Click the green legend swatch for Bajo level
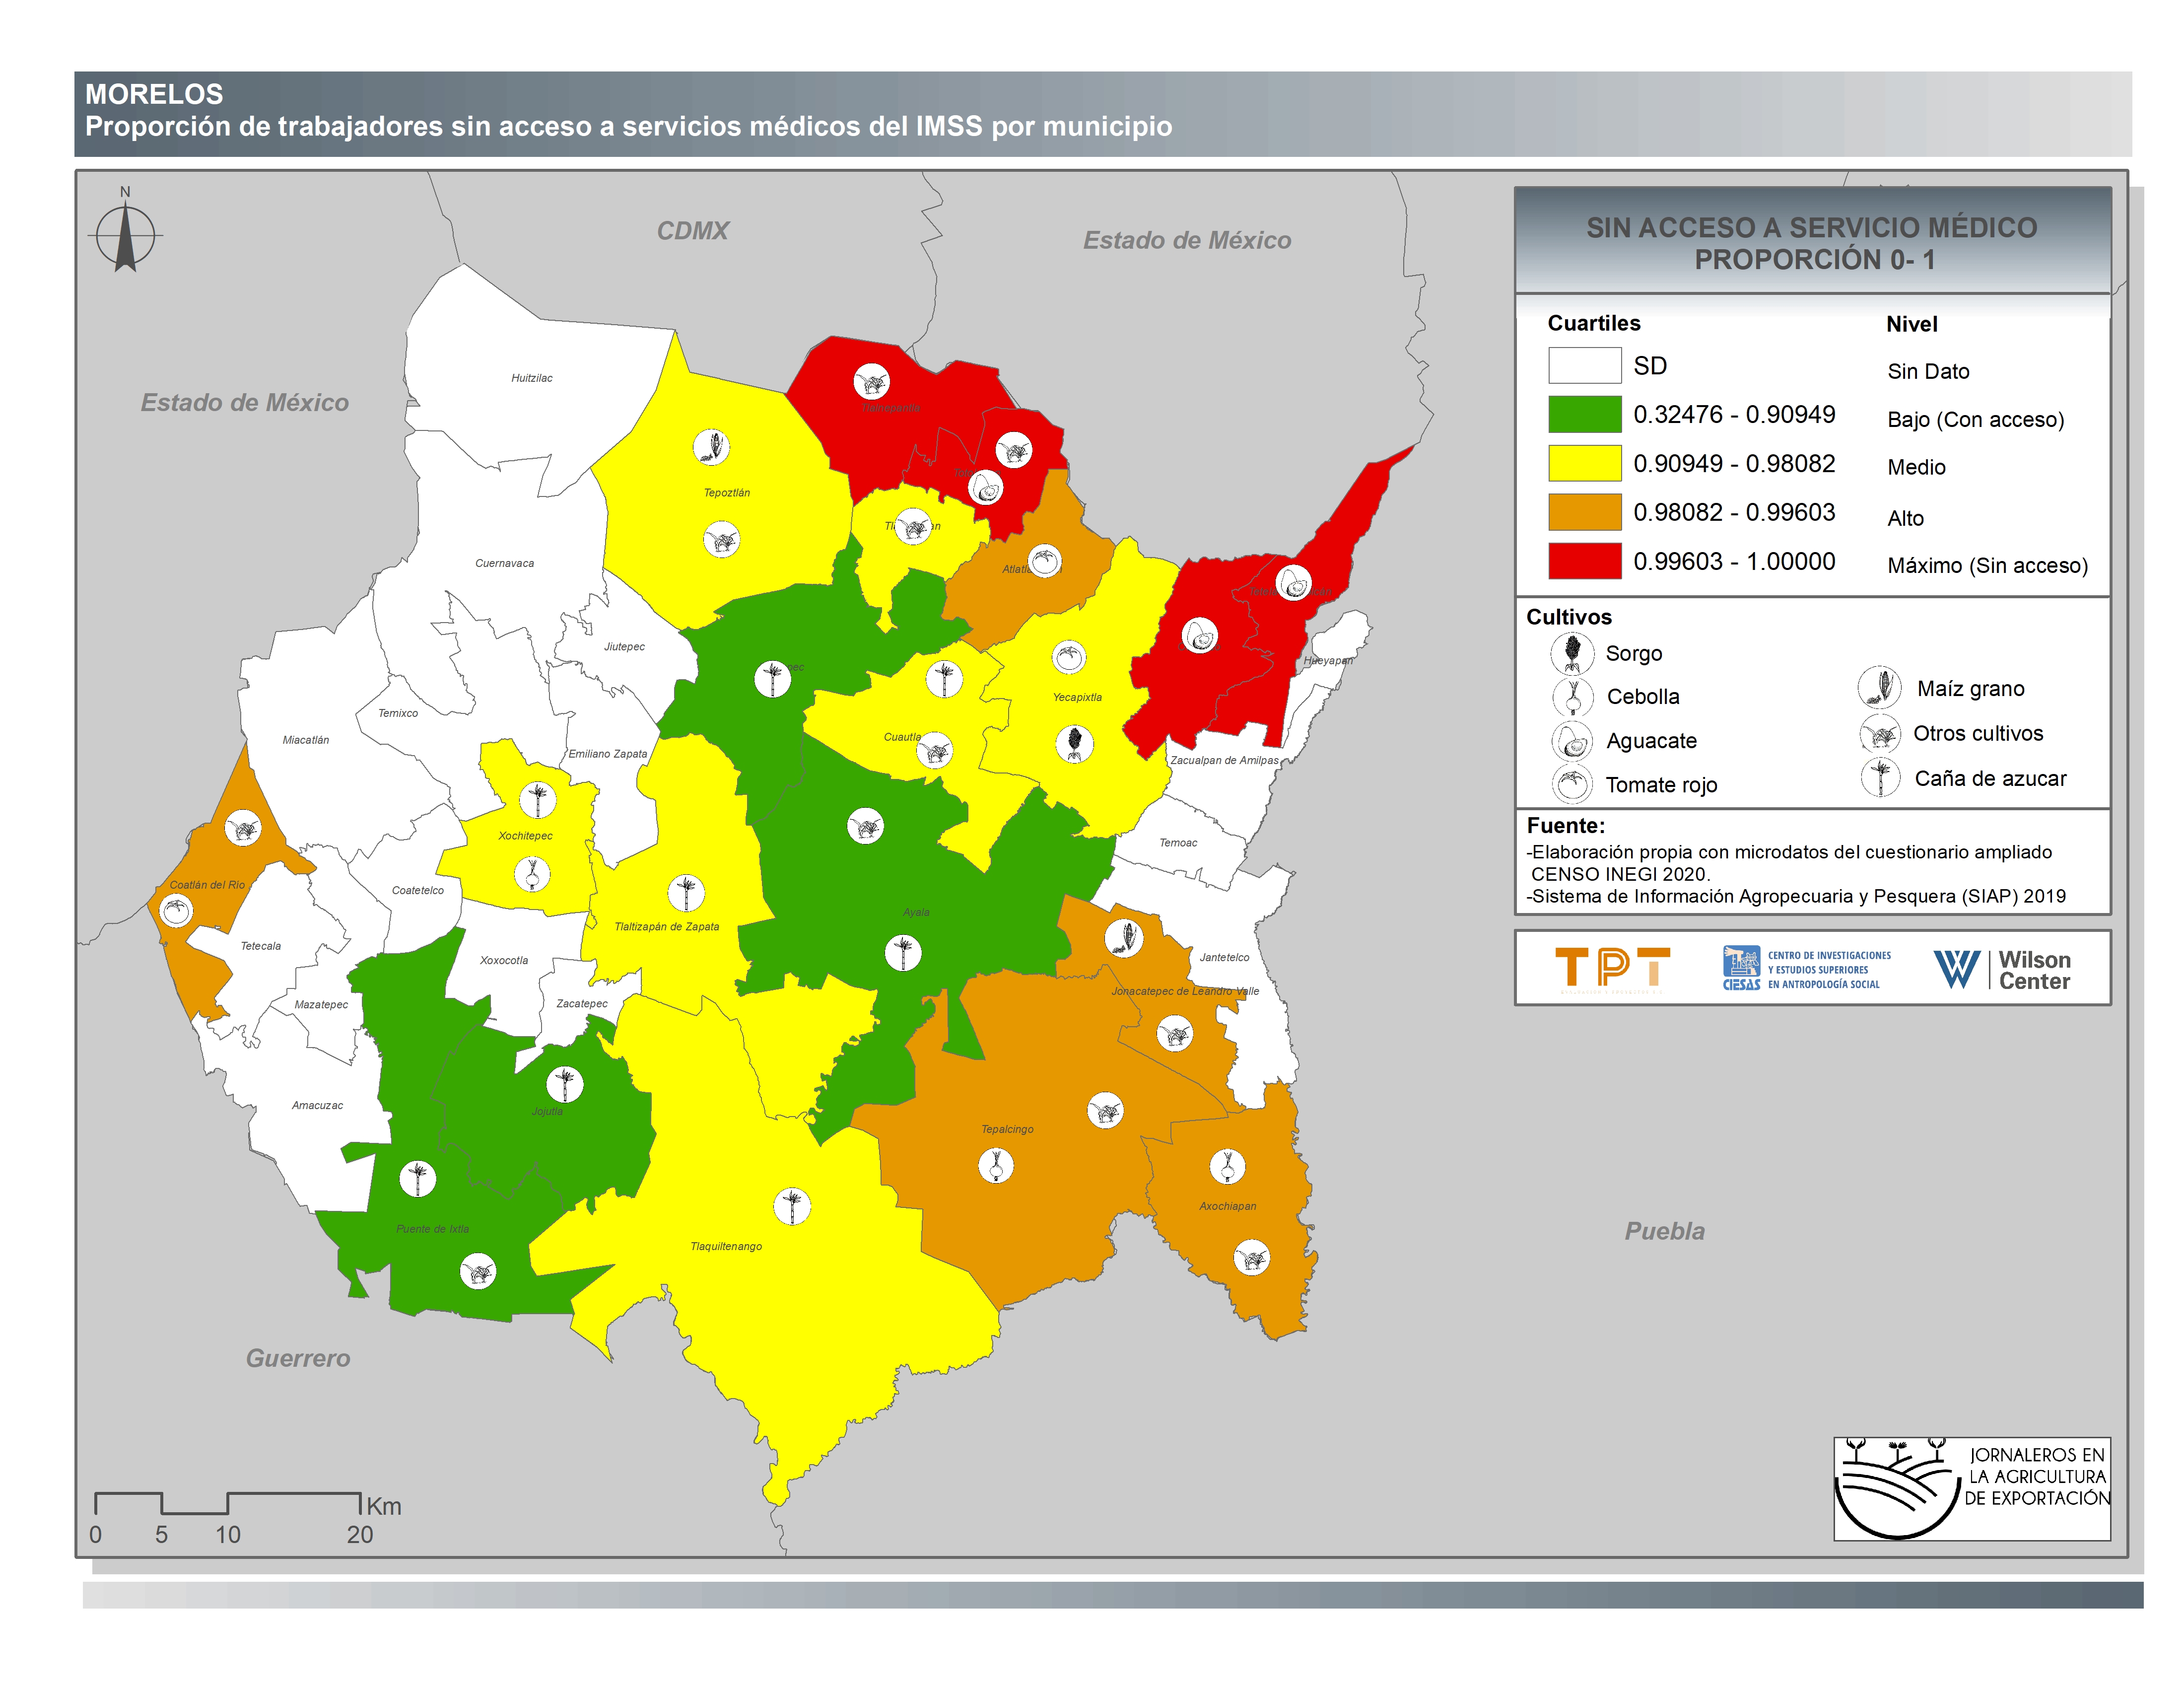The image size is (2184, 1688). coord(1584,414)
